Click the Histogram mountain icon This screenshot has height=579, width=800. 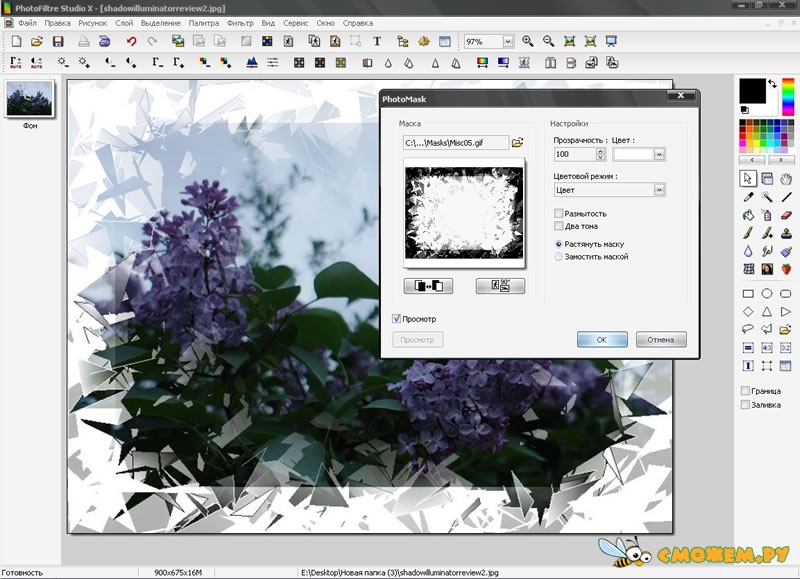[x=252, y=62]
